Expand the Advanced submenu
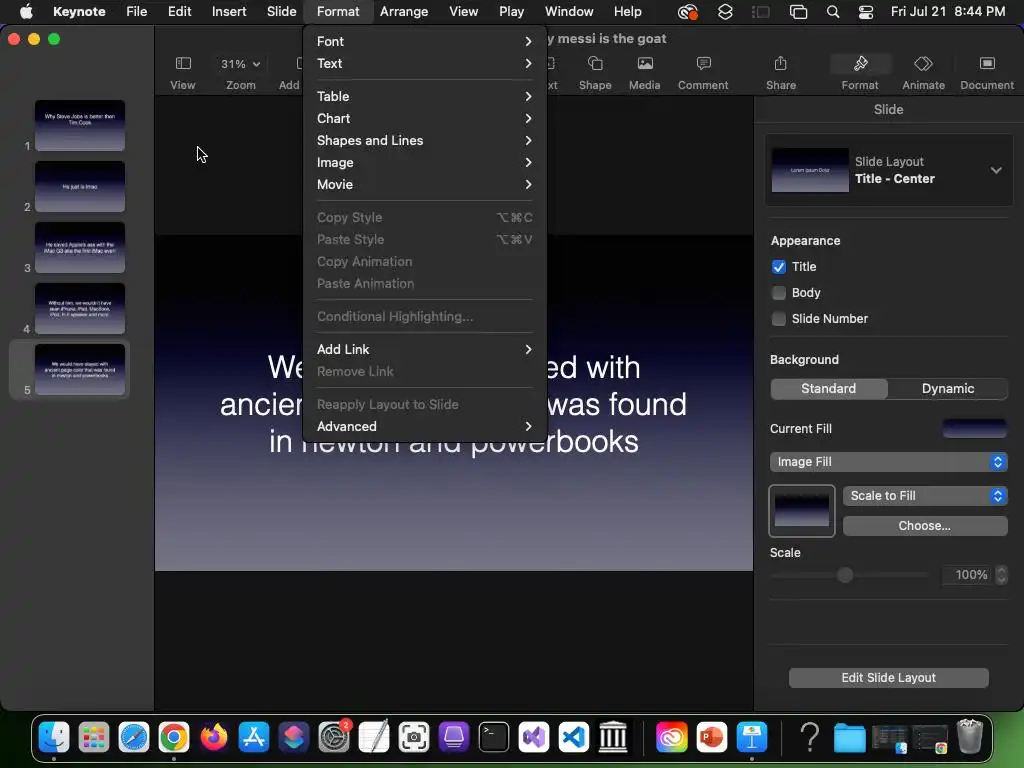 424,426
